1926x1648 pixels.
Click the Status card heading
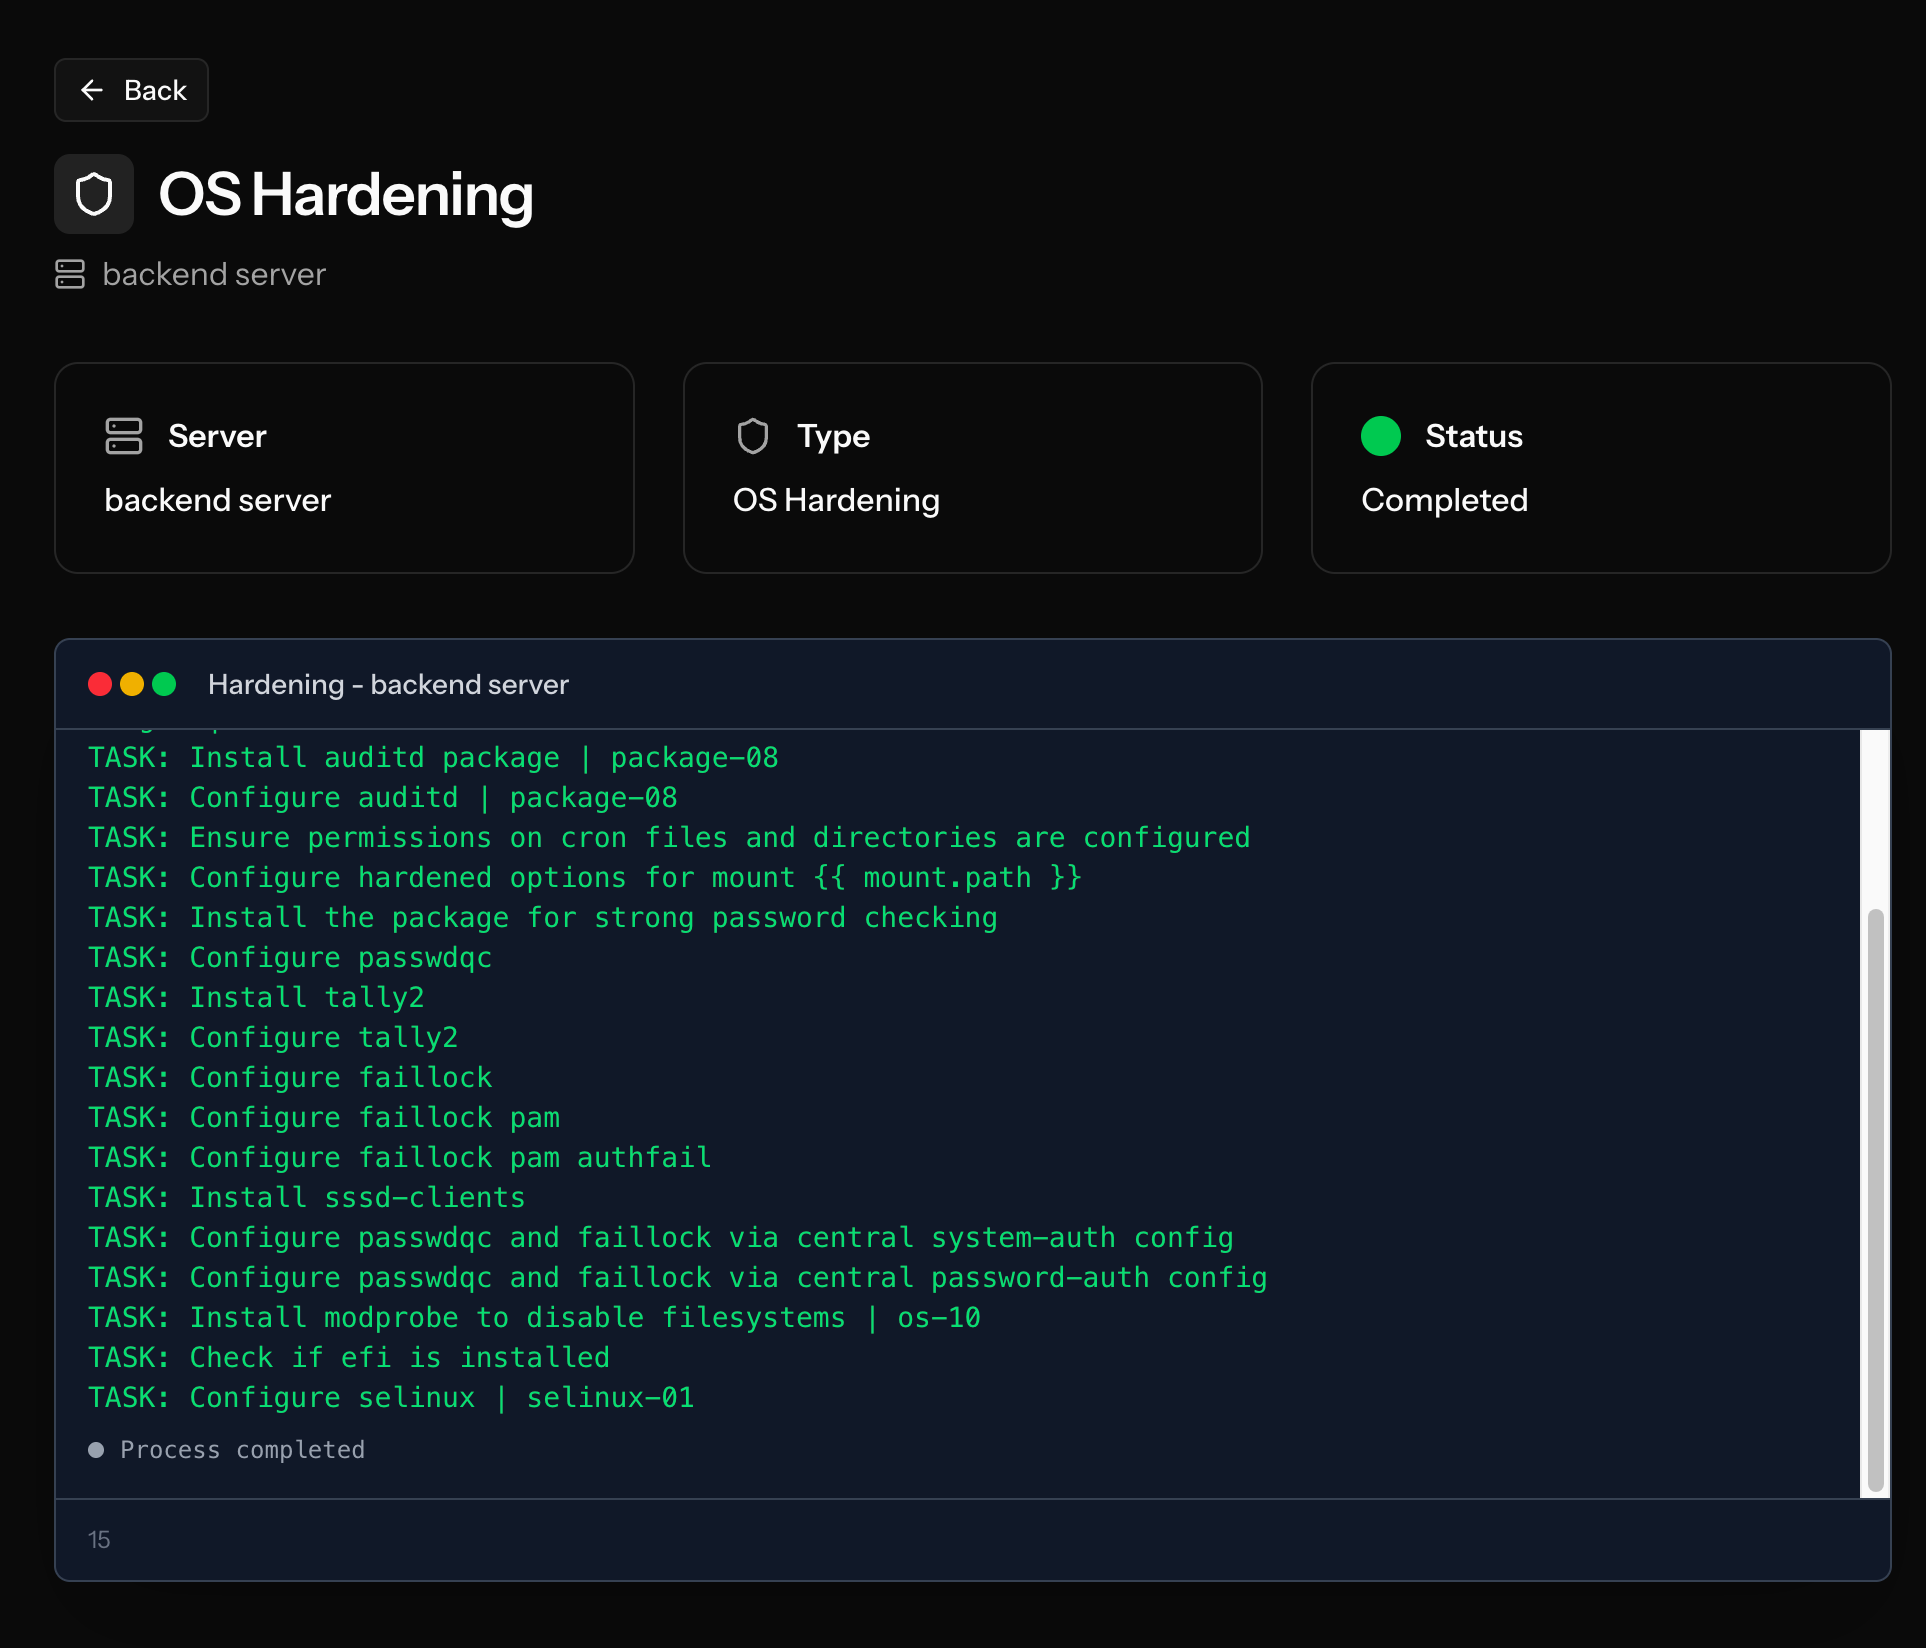click(1474, 436)
